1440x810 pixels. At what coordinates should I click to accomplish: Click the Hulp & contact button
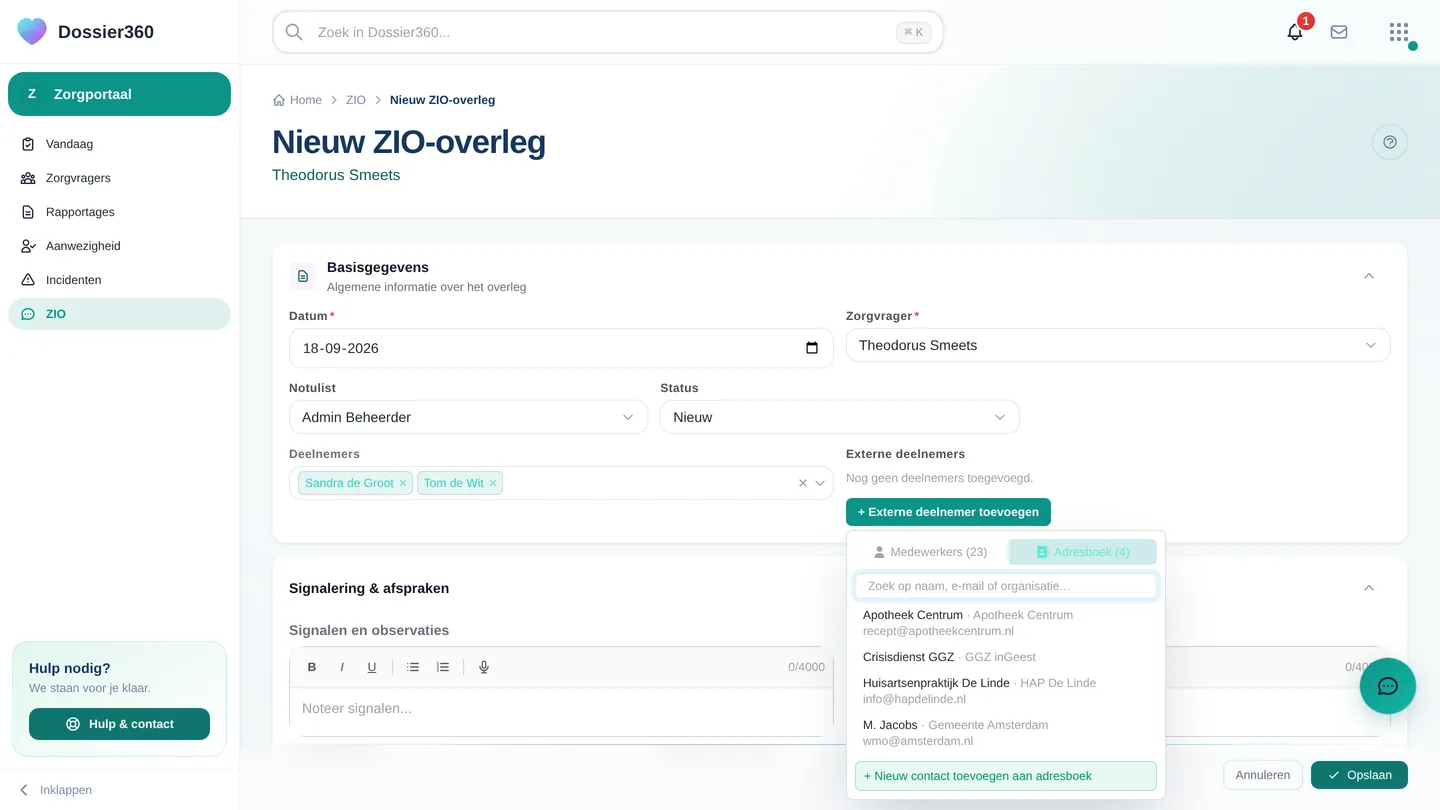point(119,724)
